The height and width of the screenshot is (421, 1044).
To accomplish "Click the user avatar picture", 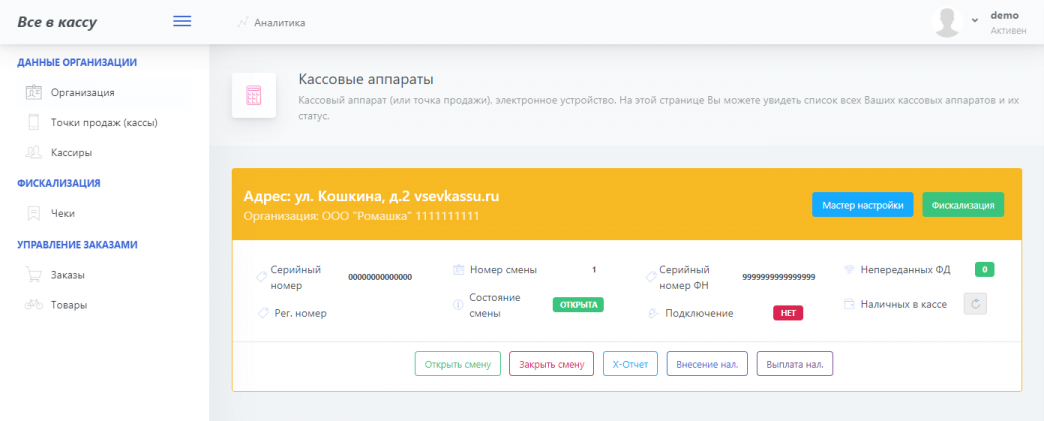I will 947,22.
